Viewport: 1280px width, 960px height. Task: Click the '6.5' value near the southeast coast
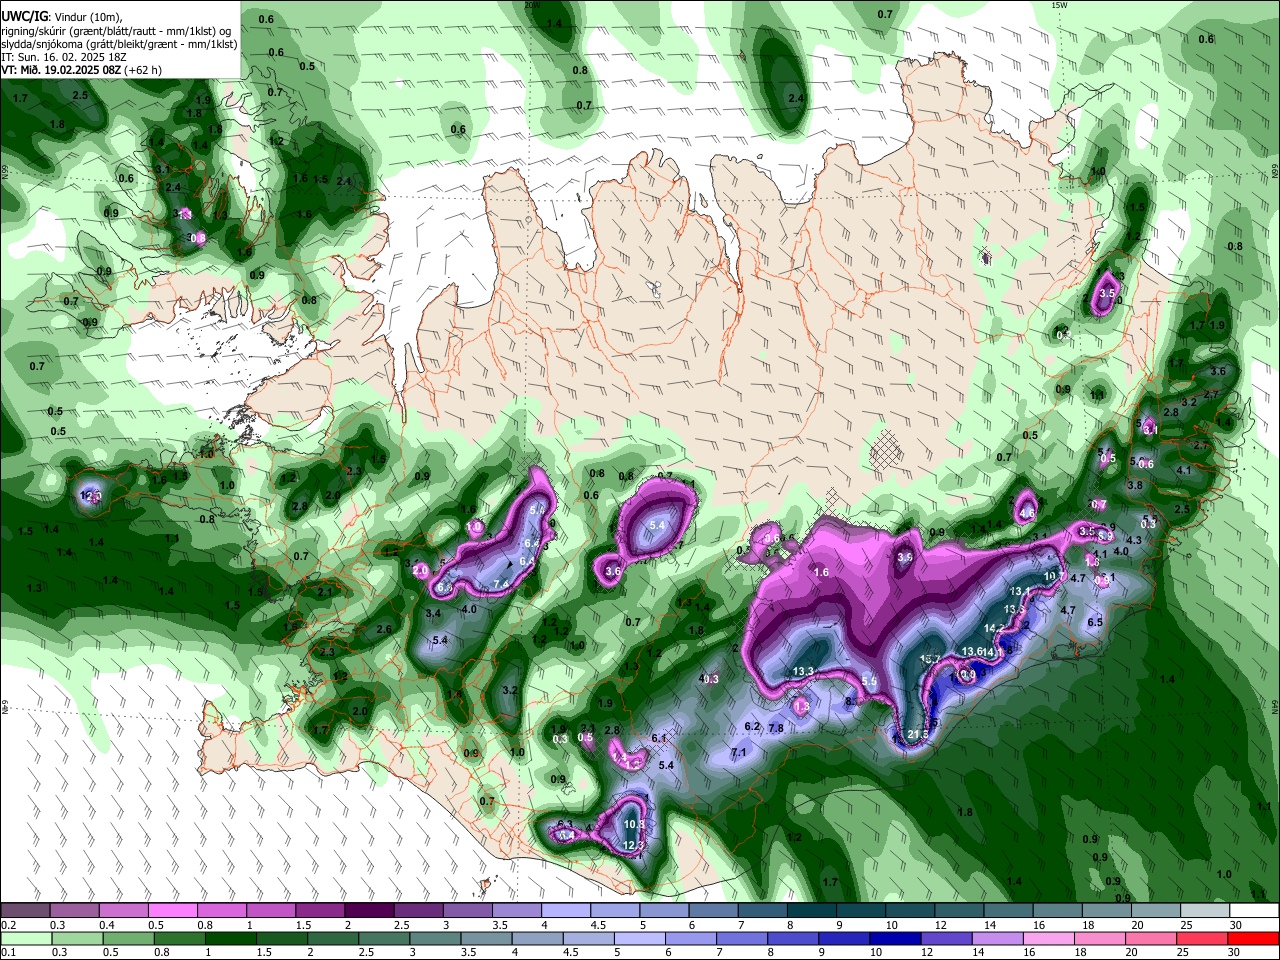[x=1095, y=622]
